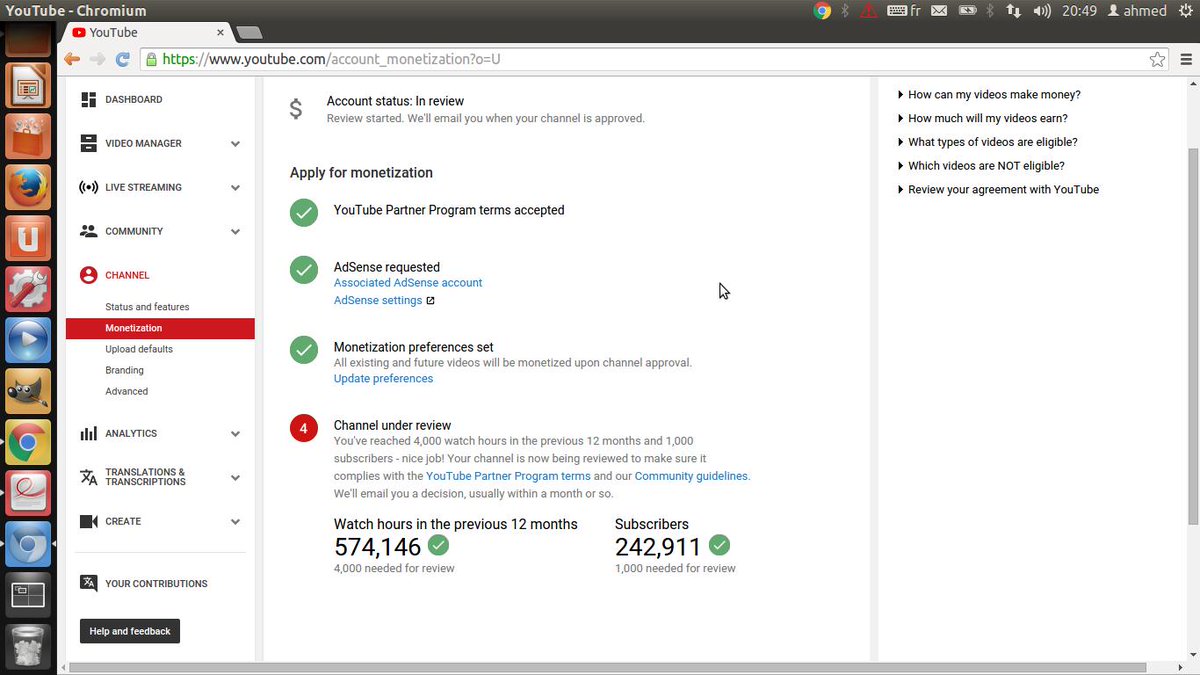Go back with the browser back arrow
1200x675 pixels.
click(72, 60)
